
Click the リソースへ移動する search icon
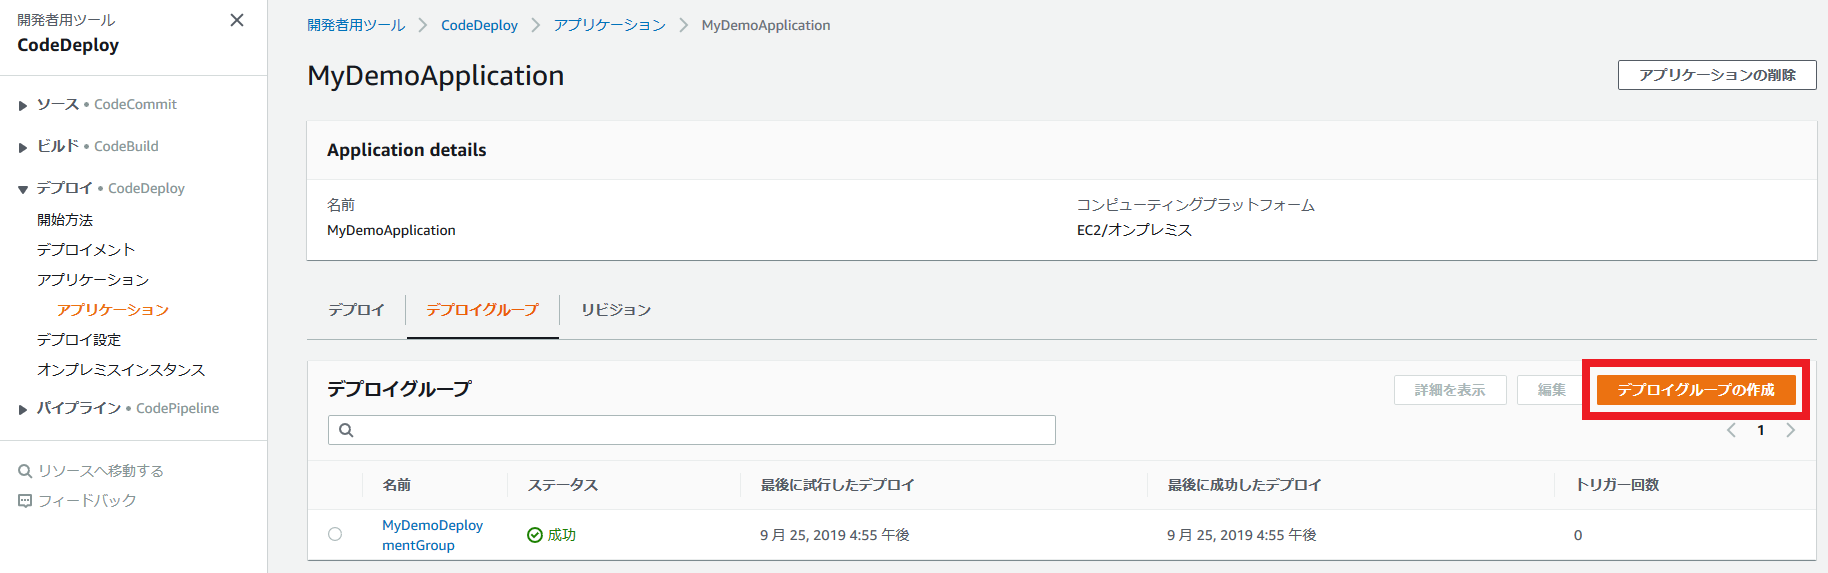(25, 471)
